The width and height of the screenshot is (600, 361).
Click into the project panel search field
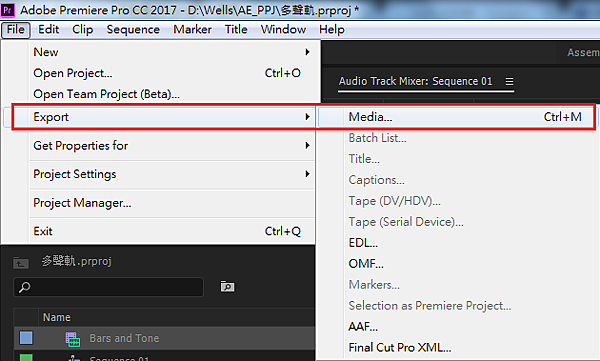point(108,287)
